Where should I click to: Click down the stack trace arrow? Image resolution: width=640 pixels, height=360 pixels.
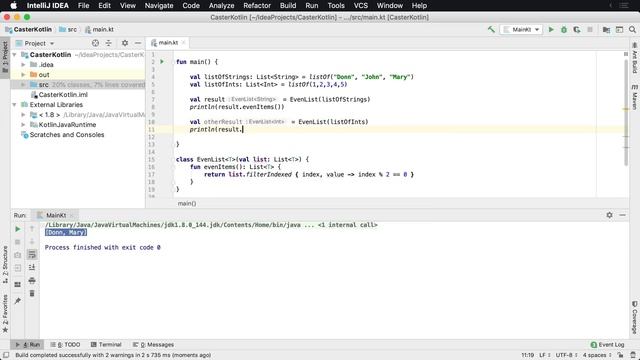(32, 242)
